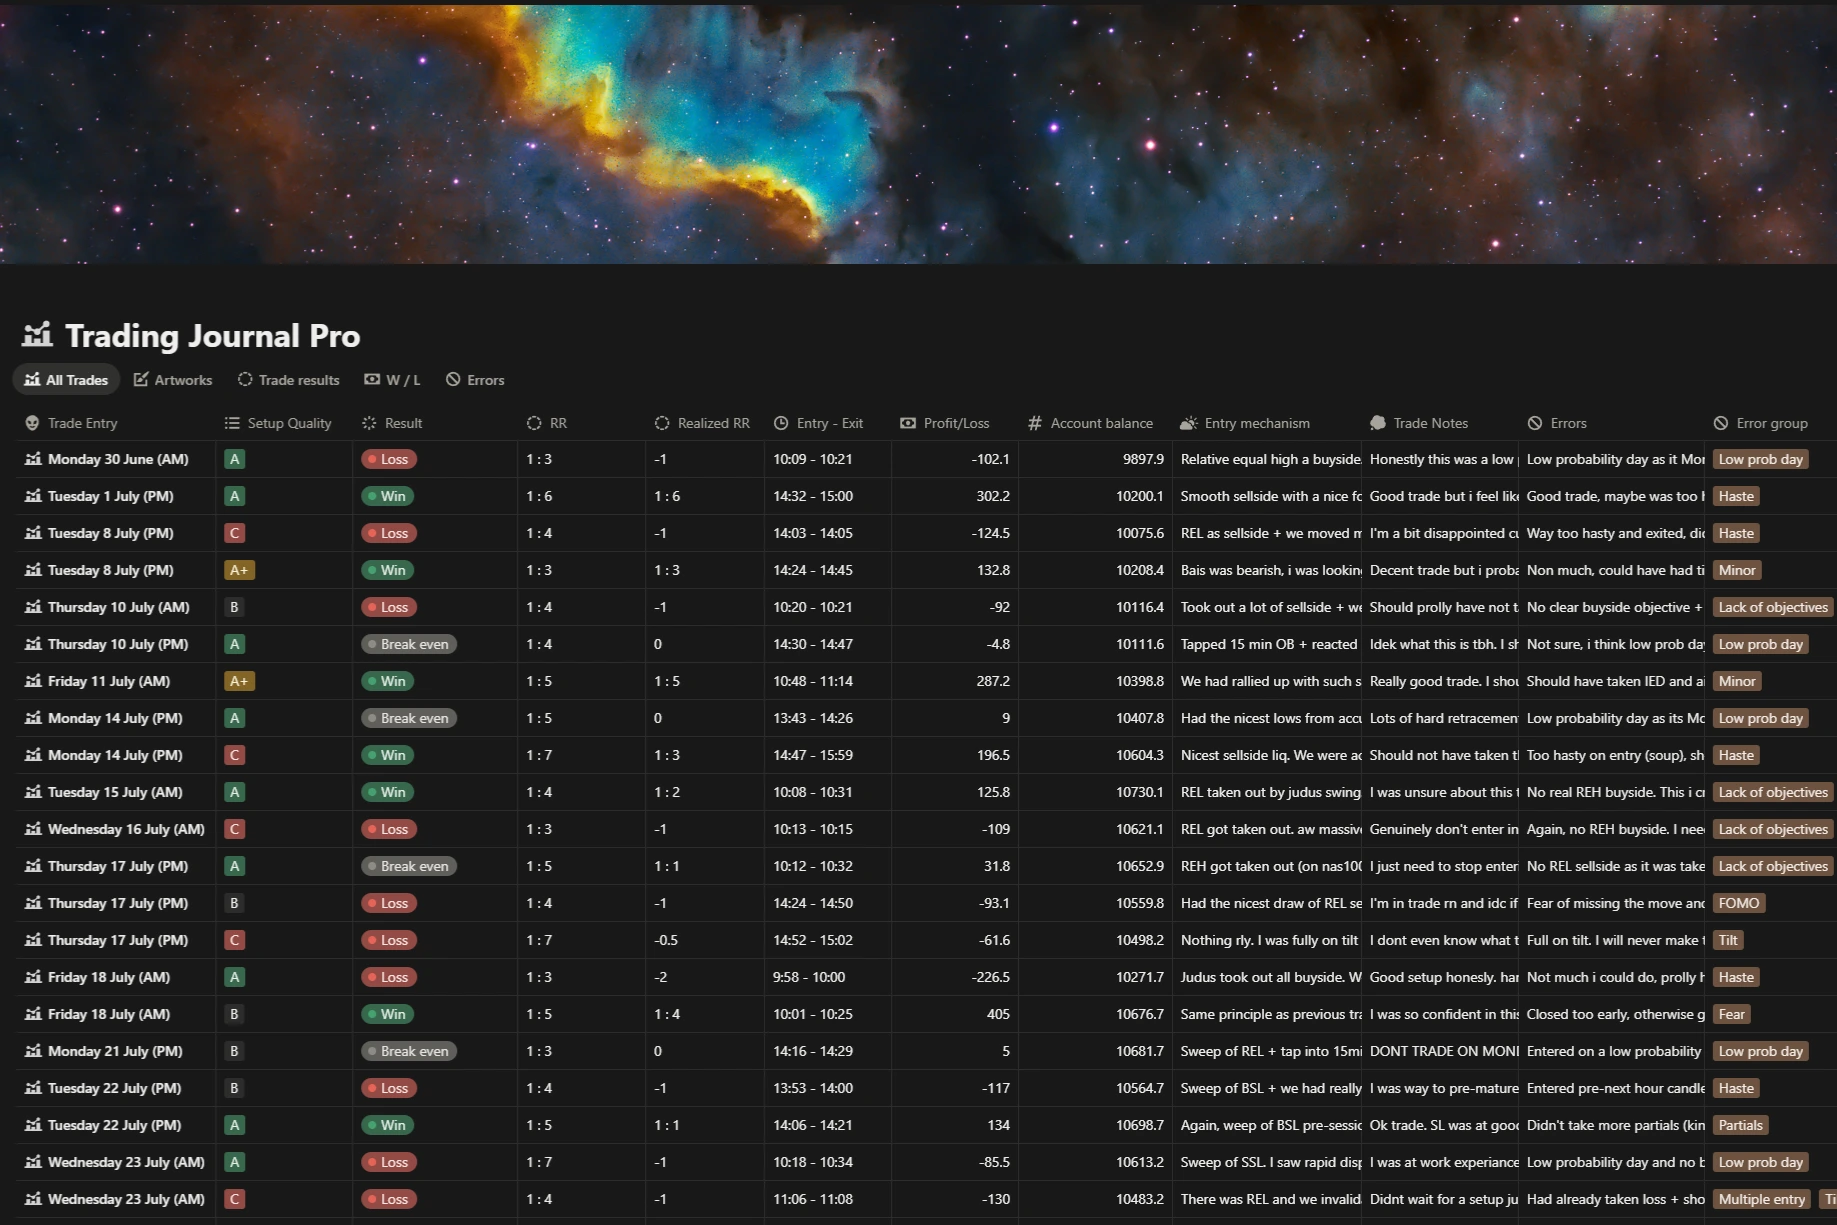Open the Realized RR column header menu
Screen dimensions: 1837x1225
click(713, 423)
